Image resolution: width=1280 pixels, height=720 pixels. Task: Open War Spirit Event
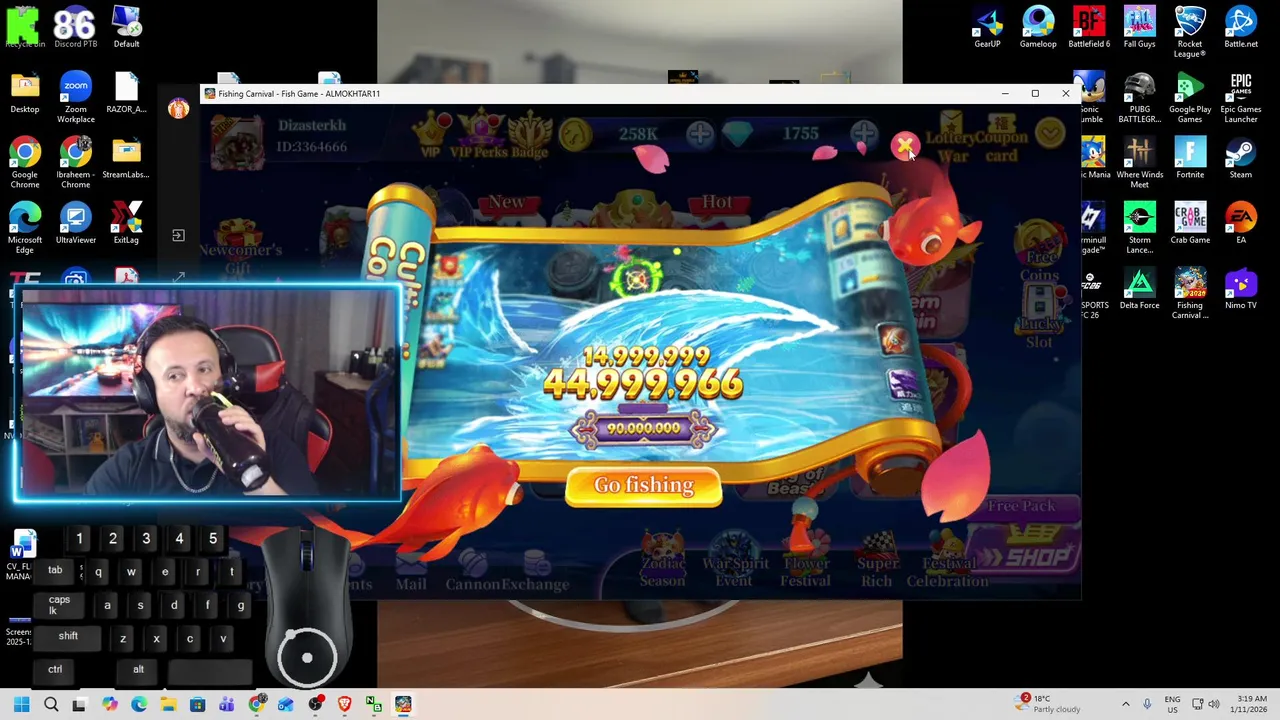pyautogui.click(x=734, y=560)
